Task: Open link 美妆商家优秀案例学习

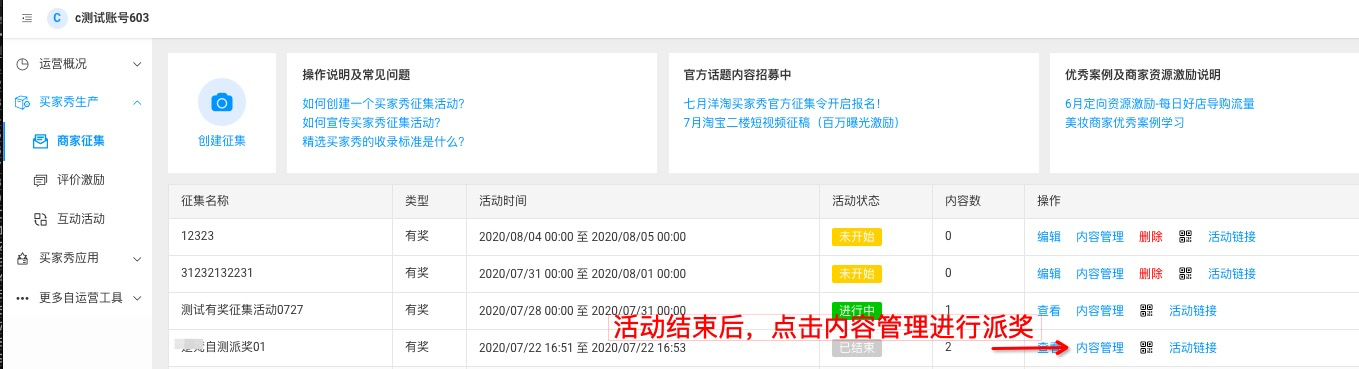Action: [x=1125, y=122]
